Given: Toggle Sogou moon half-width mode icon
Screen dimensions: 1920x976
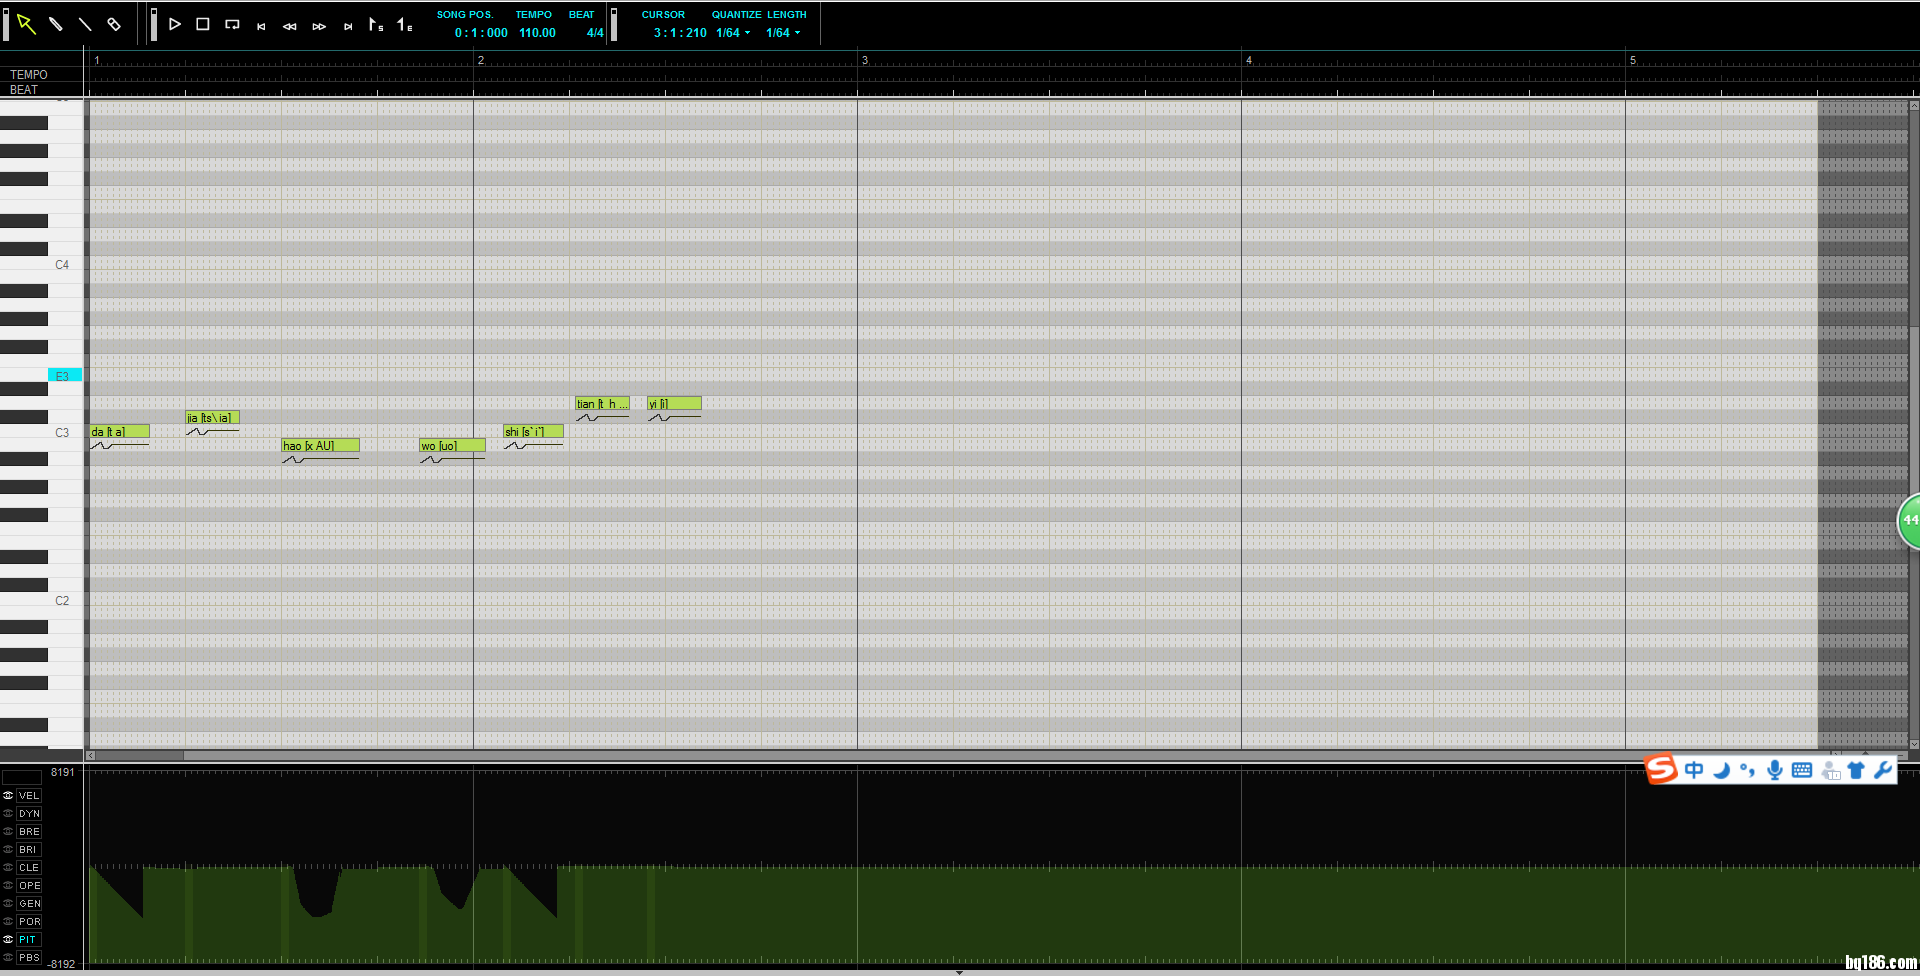Looking at the screenshot, I should coord(1721,770).
